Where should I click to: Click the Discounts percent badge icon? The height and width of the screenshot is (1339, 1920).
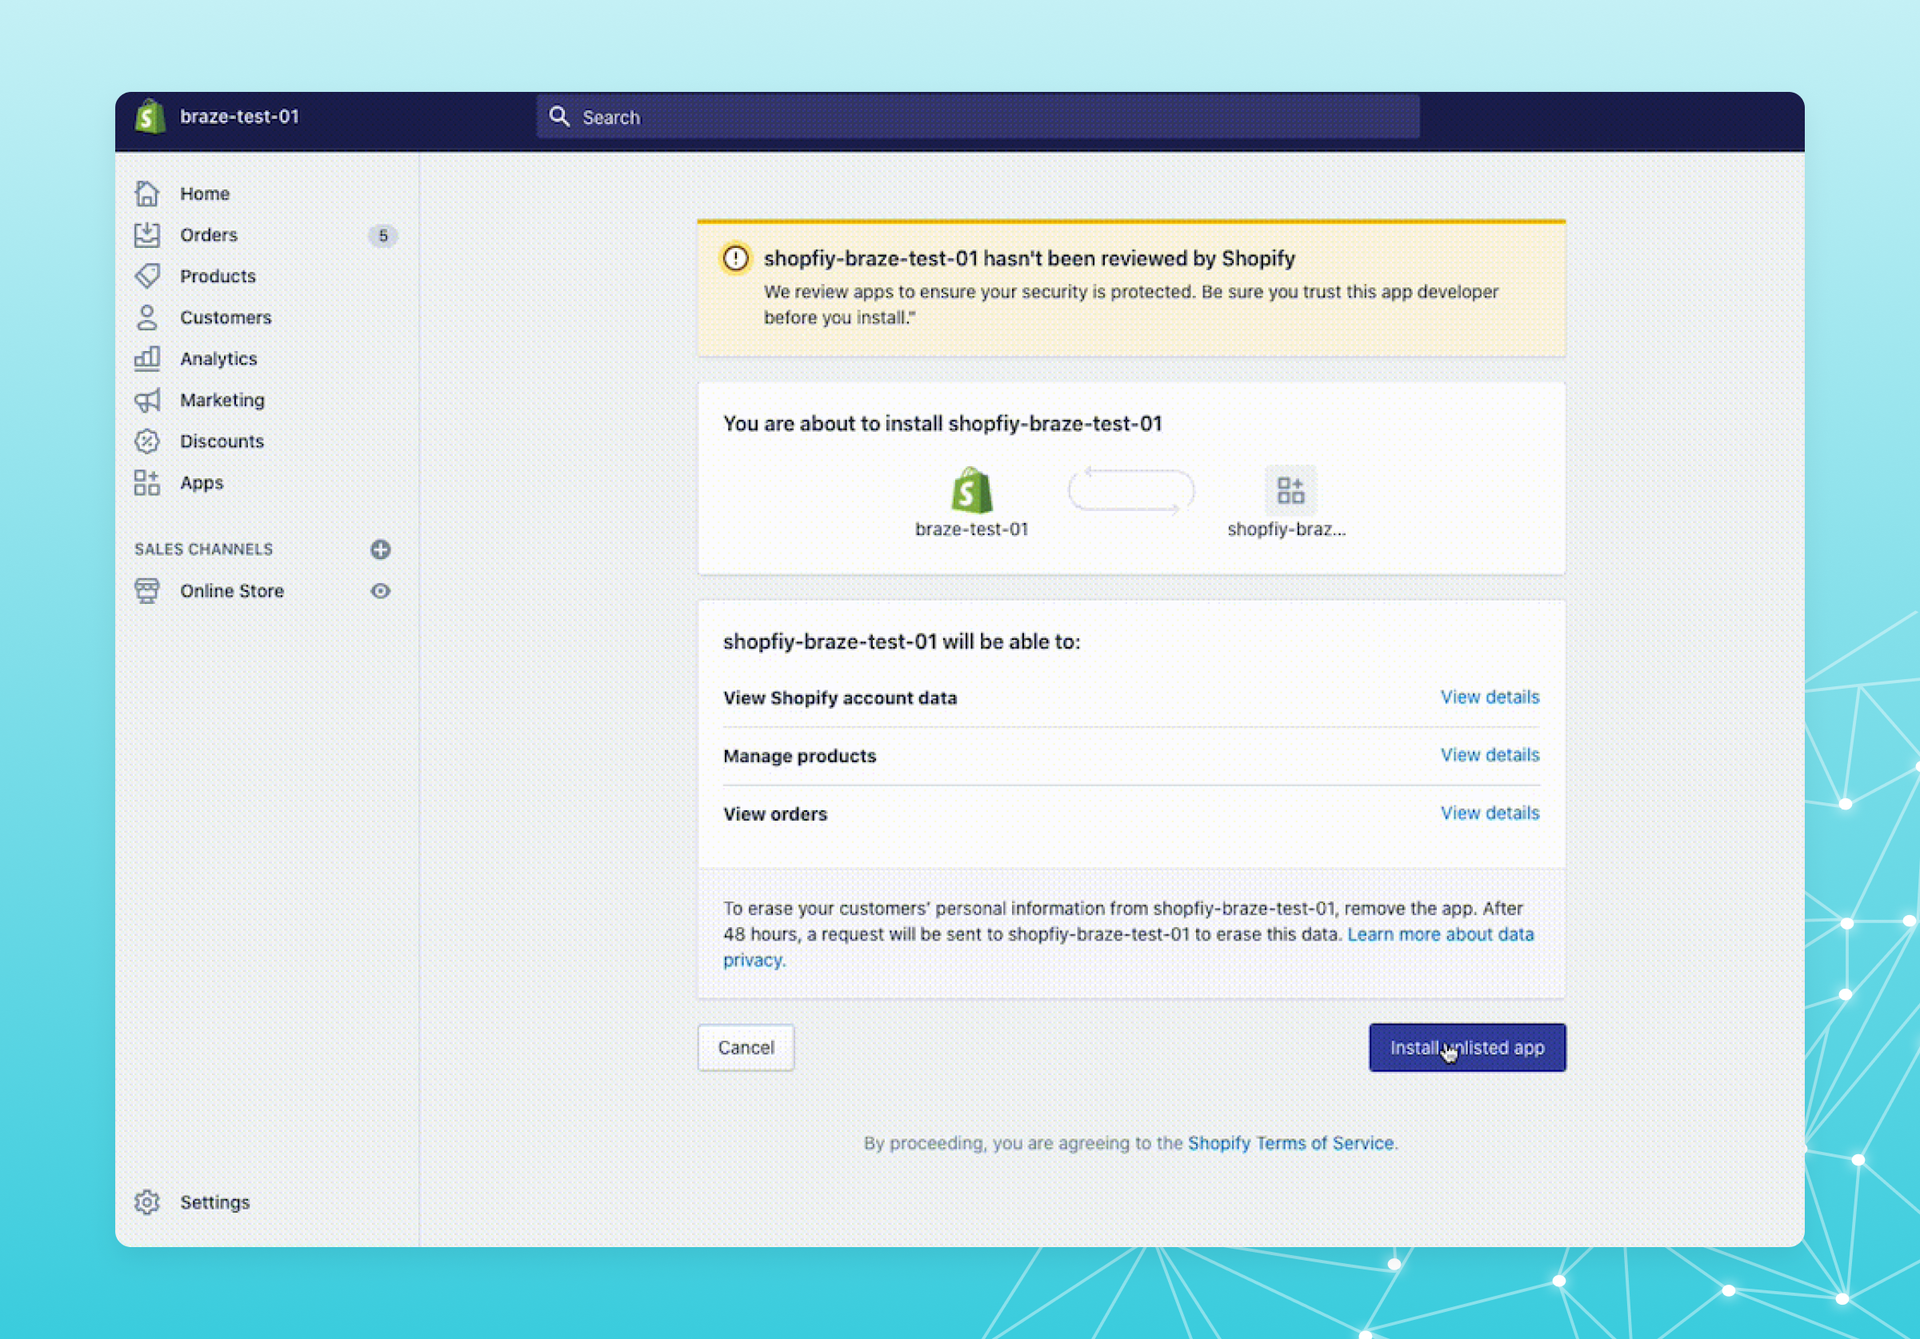point(147,441)
